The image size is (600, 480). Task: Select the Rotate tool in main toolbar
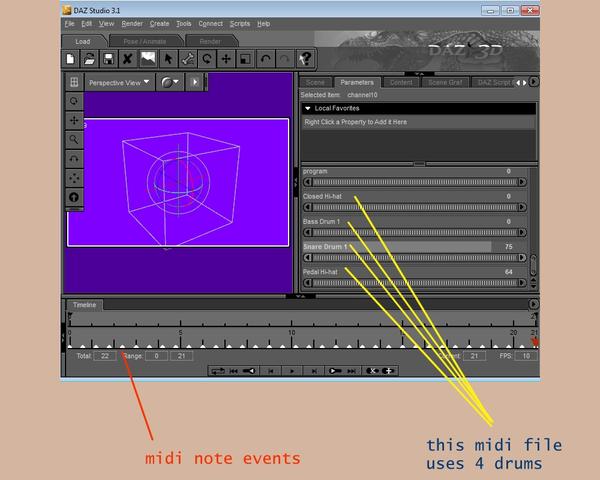(x=207, y=59)
